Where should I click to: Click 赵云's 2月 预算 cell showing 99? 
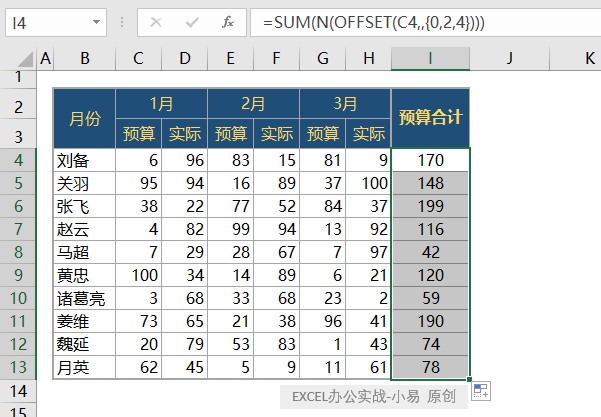click(230, 229)
